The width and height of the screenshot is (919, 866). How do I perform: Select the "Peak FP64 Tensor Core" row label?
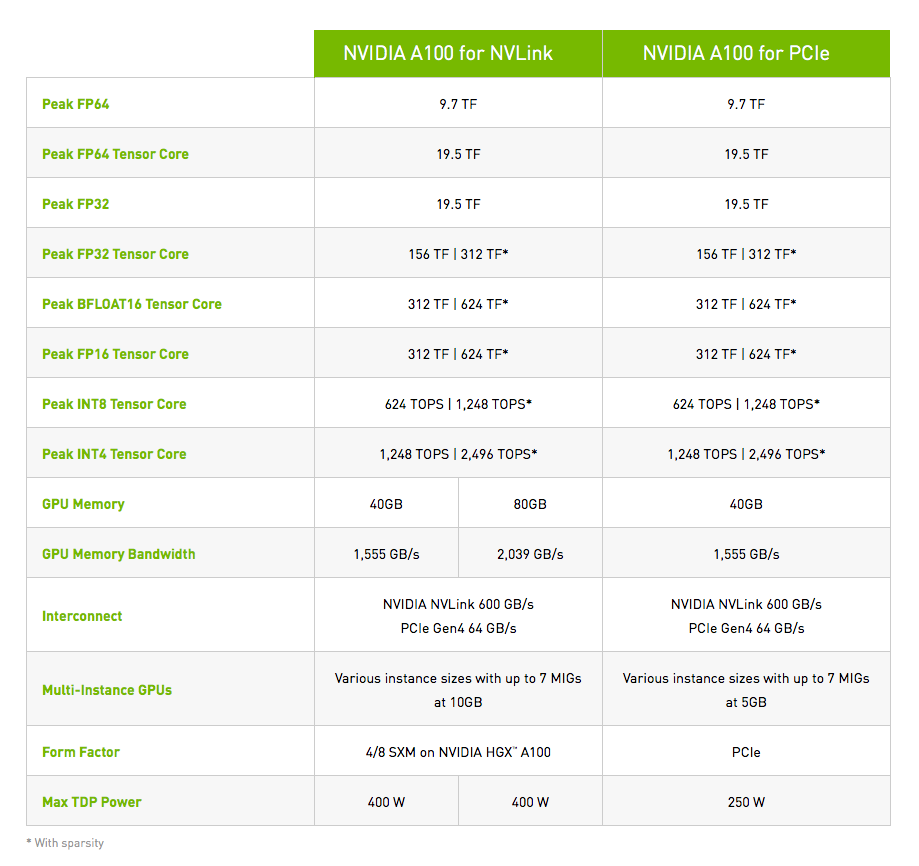(115, 154)
